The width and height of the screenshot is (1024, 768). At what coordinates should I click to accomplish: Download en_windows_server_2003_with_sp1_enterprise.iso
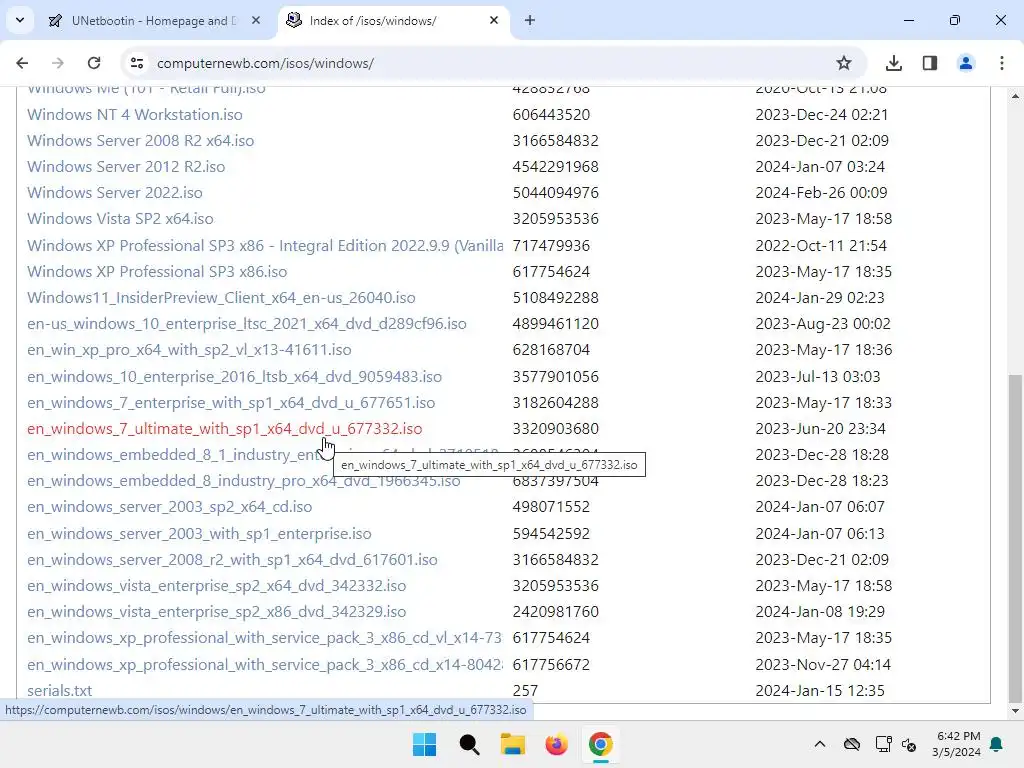coord(199,534)
